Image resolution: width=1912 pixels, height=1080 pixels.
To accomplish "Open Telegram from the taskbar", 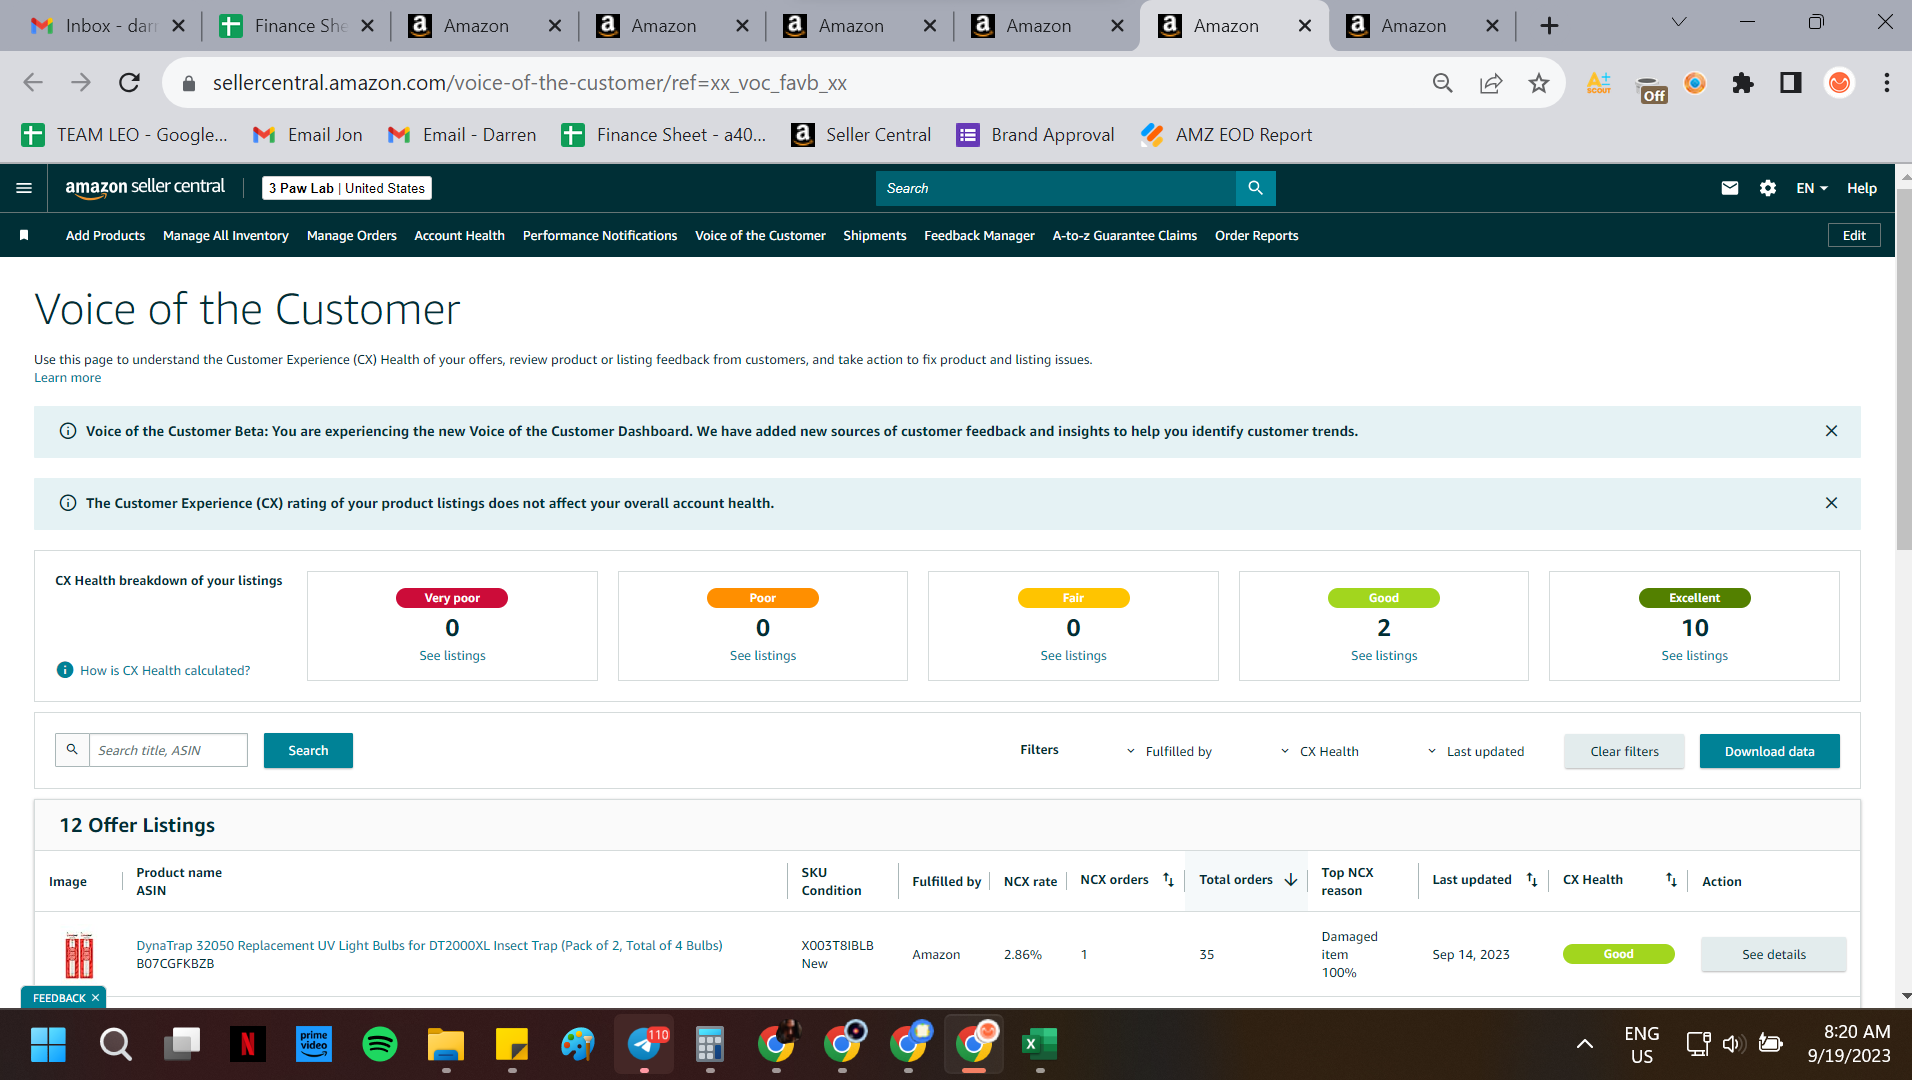I will [645, 1044].
